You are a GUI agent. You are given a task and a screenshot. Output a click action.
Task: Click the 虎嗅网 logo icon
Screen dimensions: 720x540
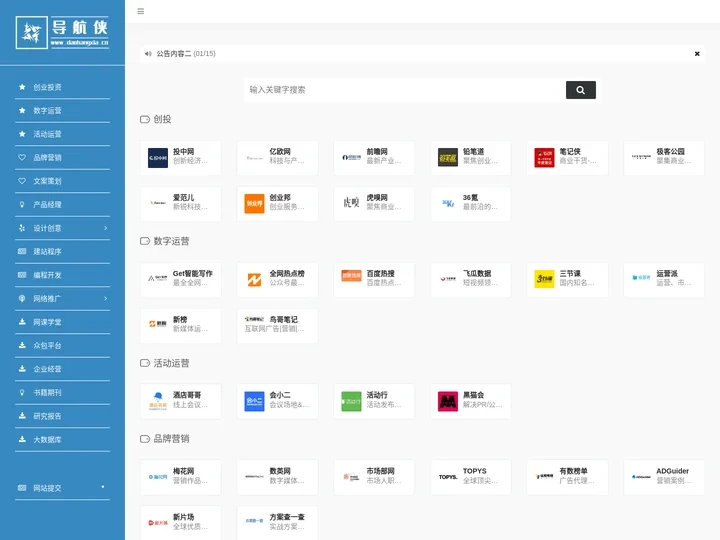tap(351, 204)
